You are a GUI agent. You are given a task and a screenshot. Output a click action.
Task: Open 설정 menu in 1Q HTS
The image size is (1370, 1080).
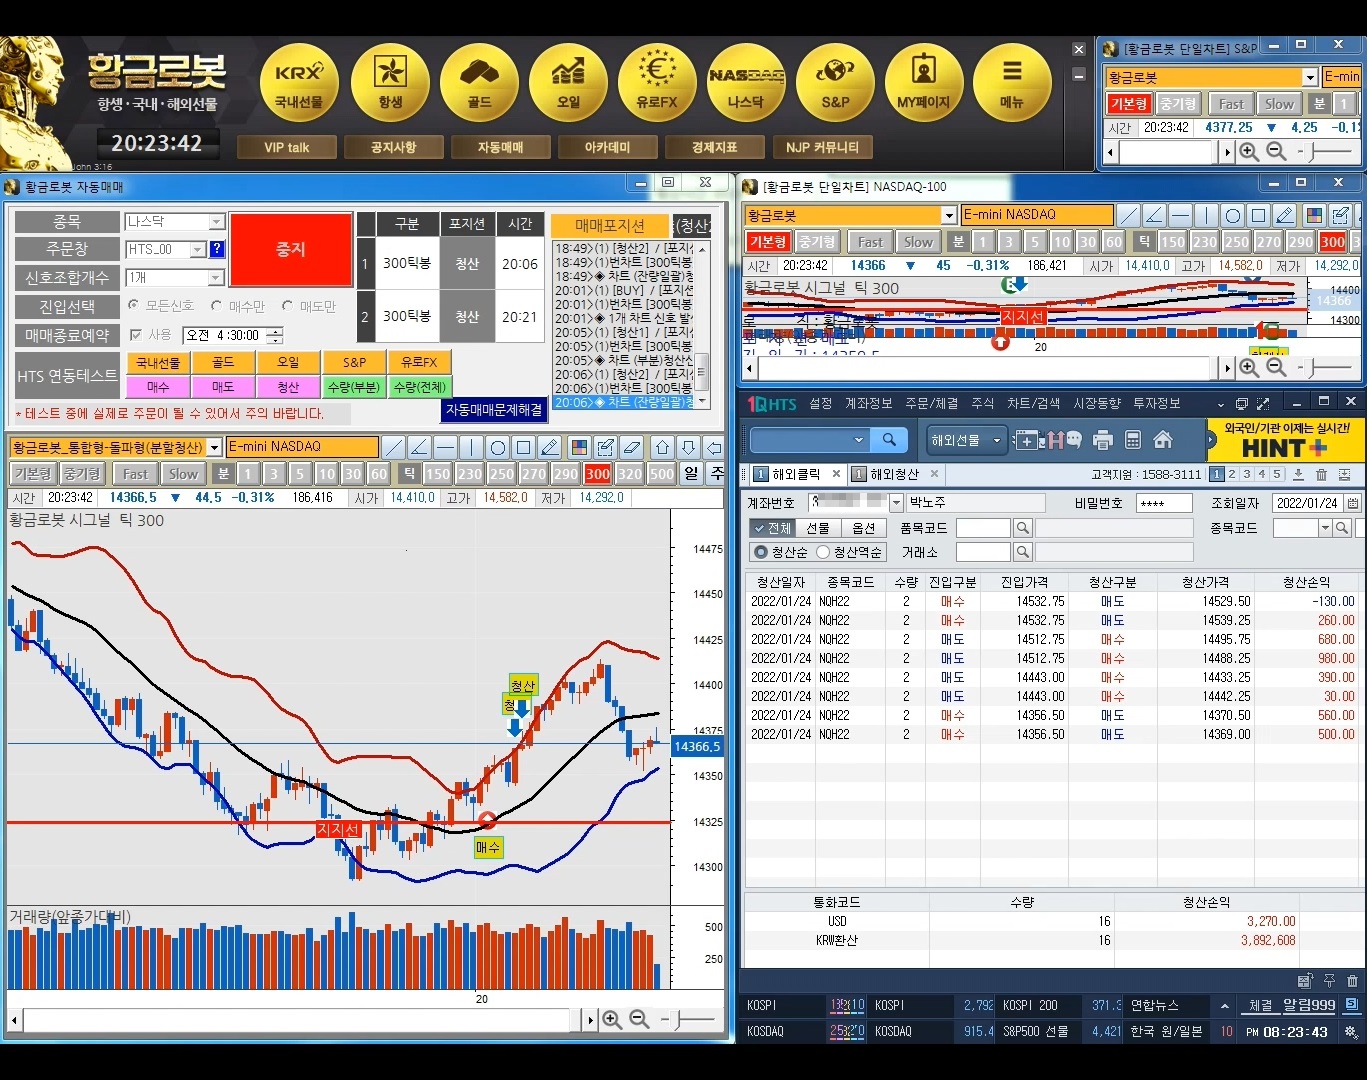point(821,403)
